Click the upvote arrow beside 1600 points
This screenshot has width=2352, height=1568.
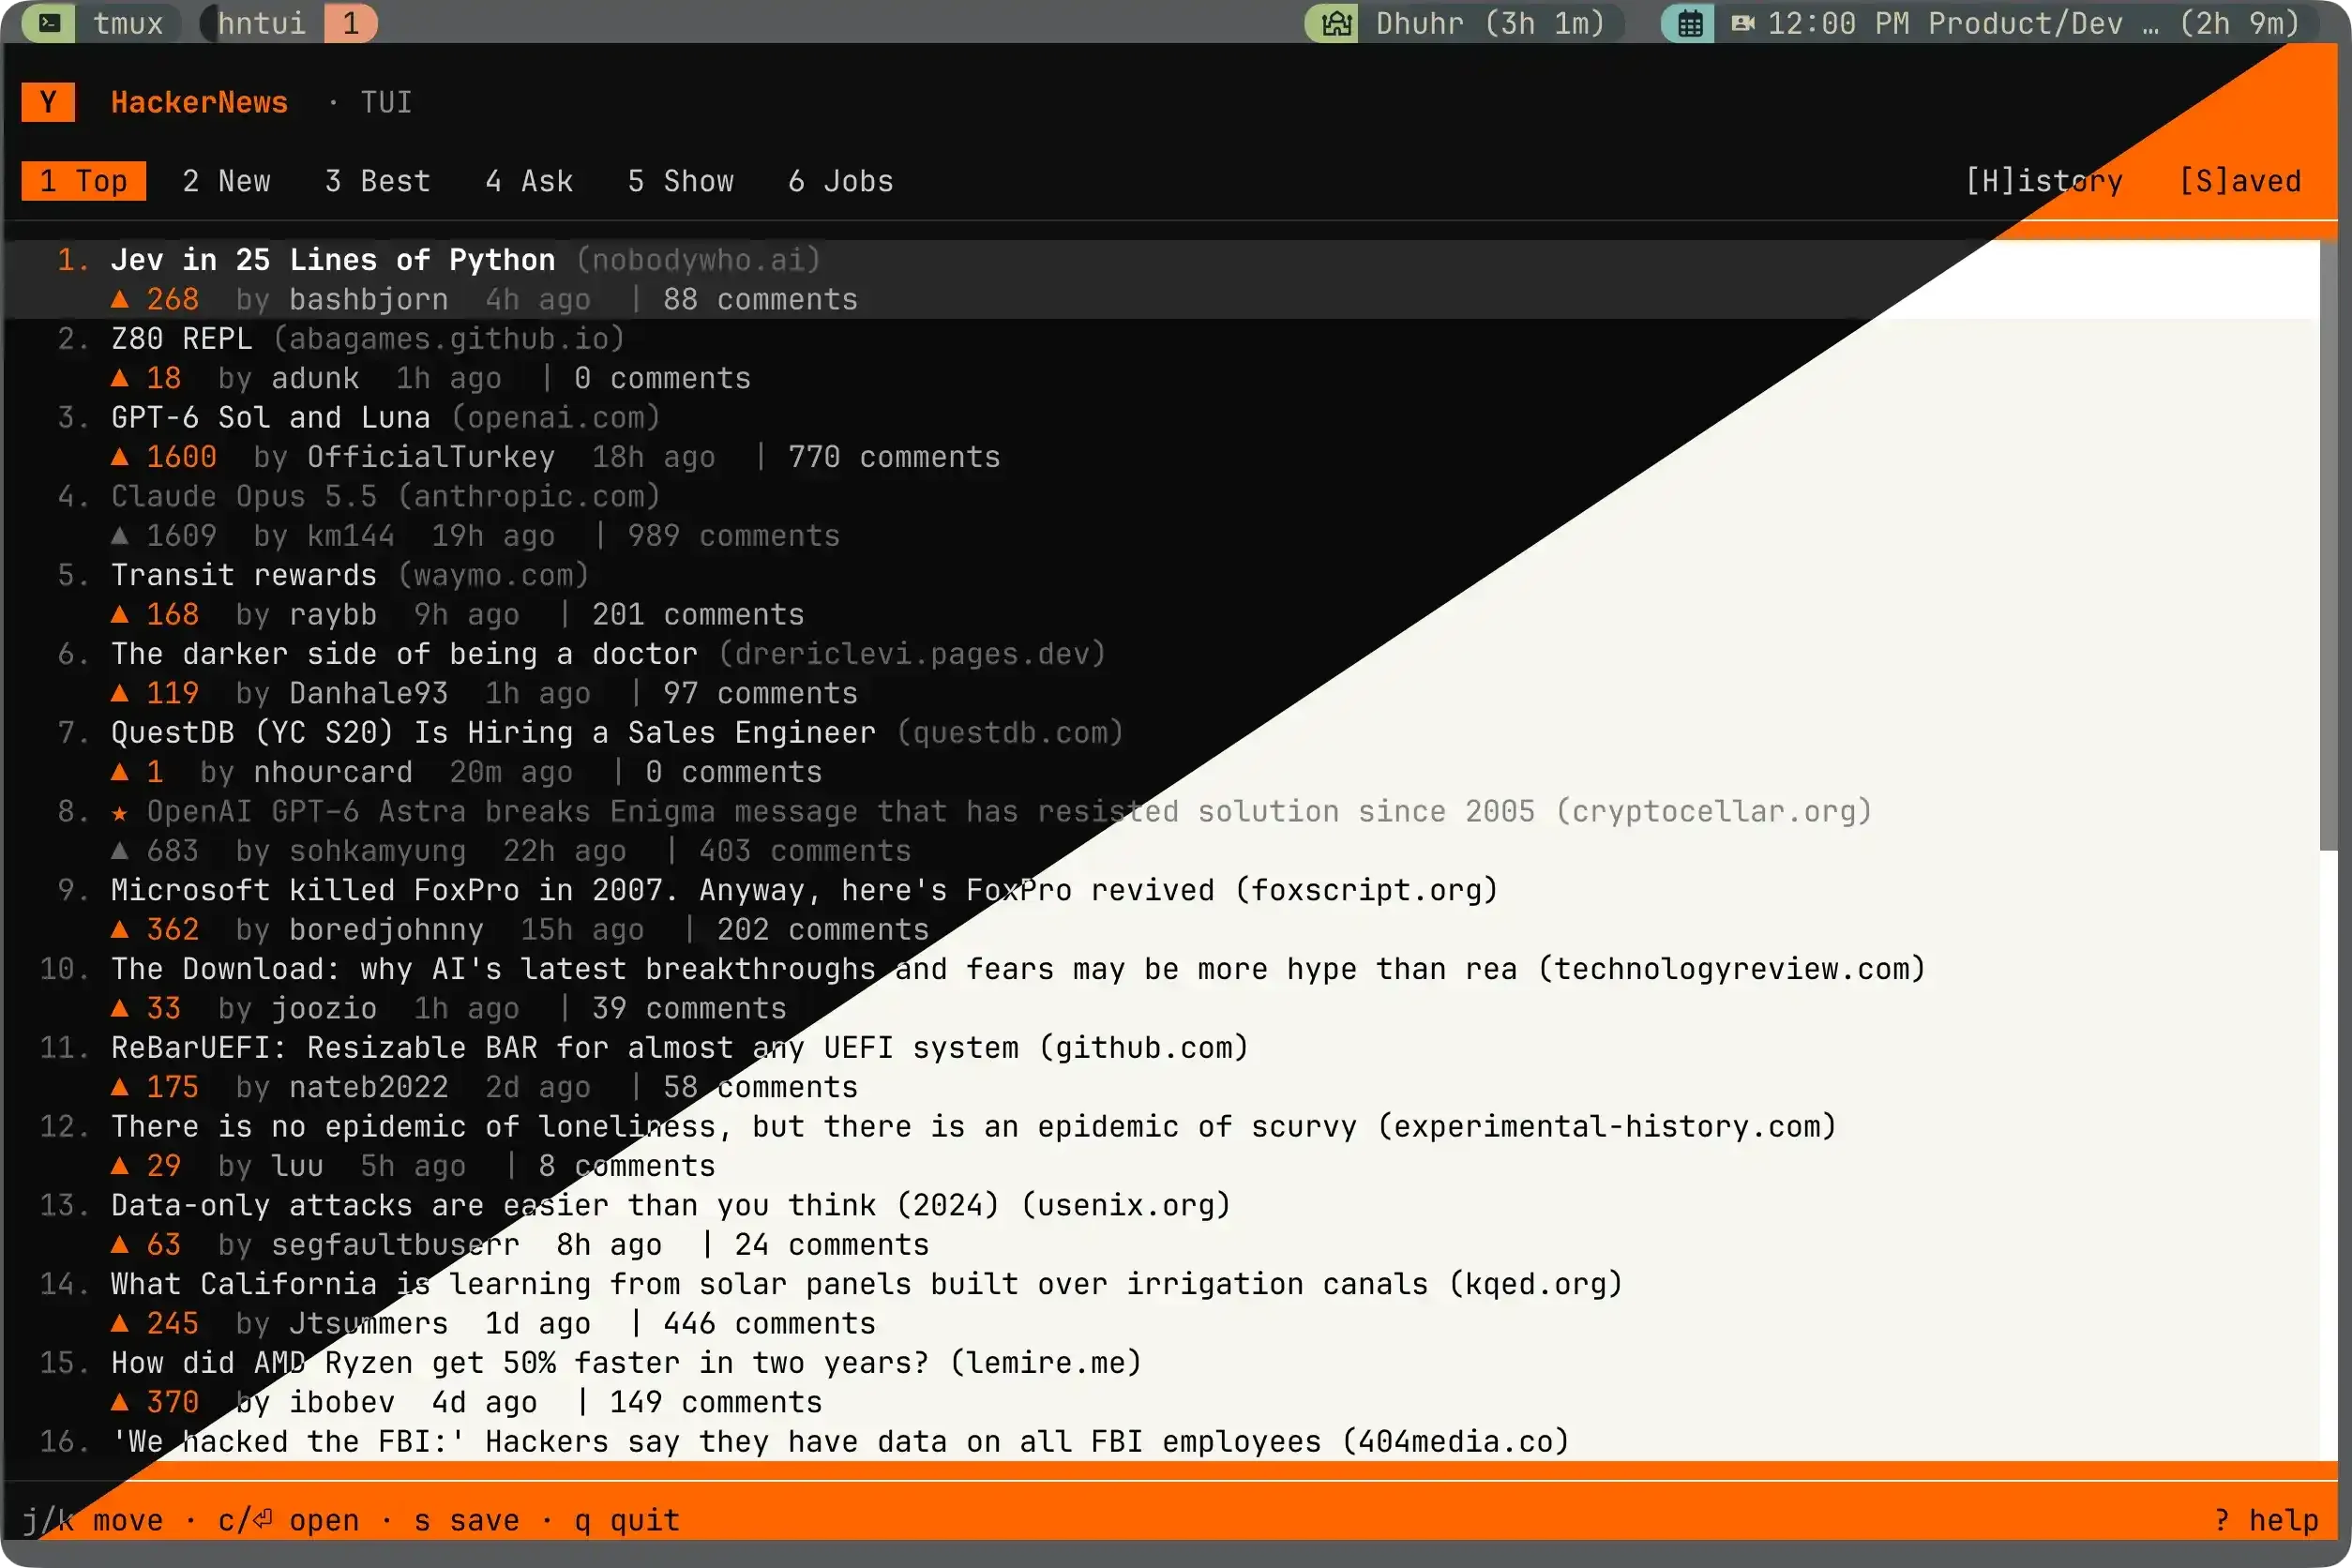[120, 457]
